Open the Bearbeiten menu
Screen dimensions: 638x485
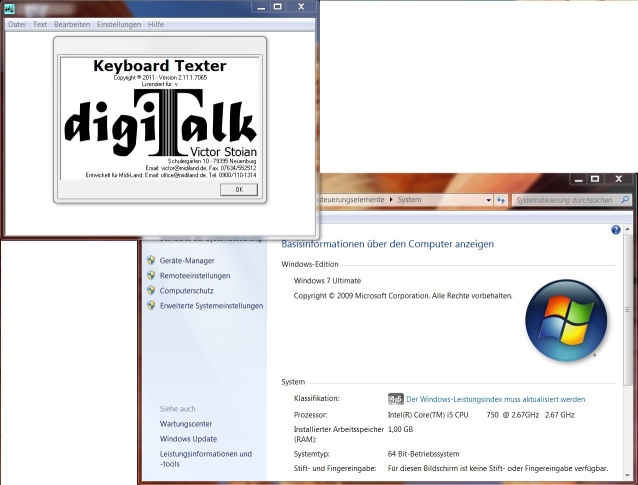point(72,24)
